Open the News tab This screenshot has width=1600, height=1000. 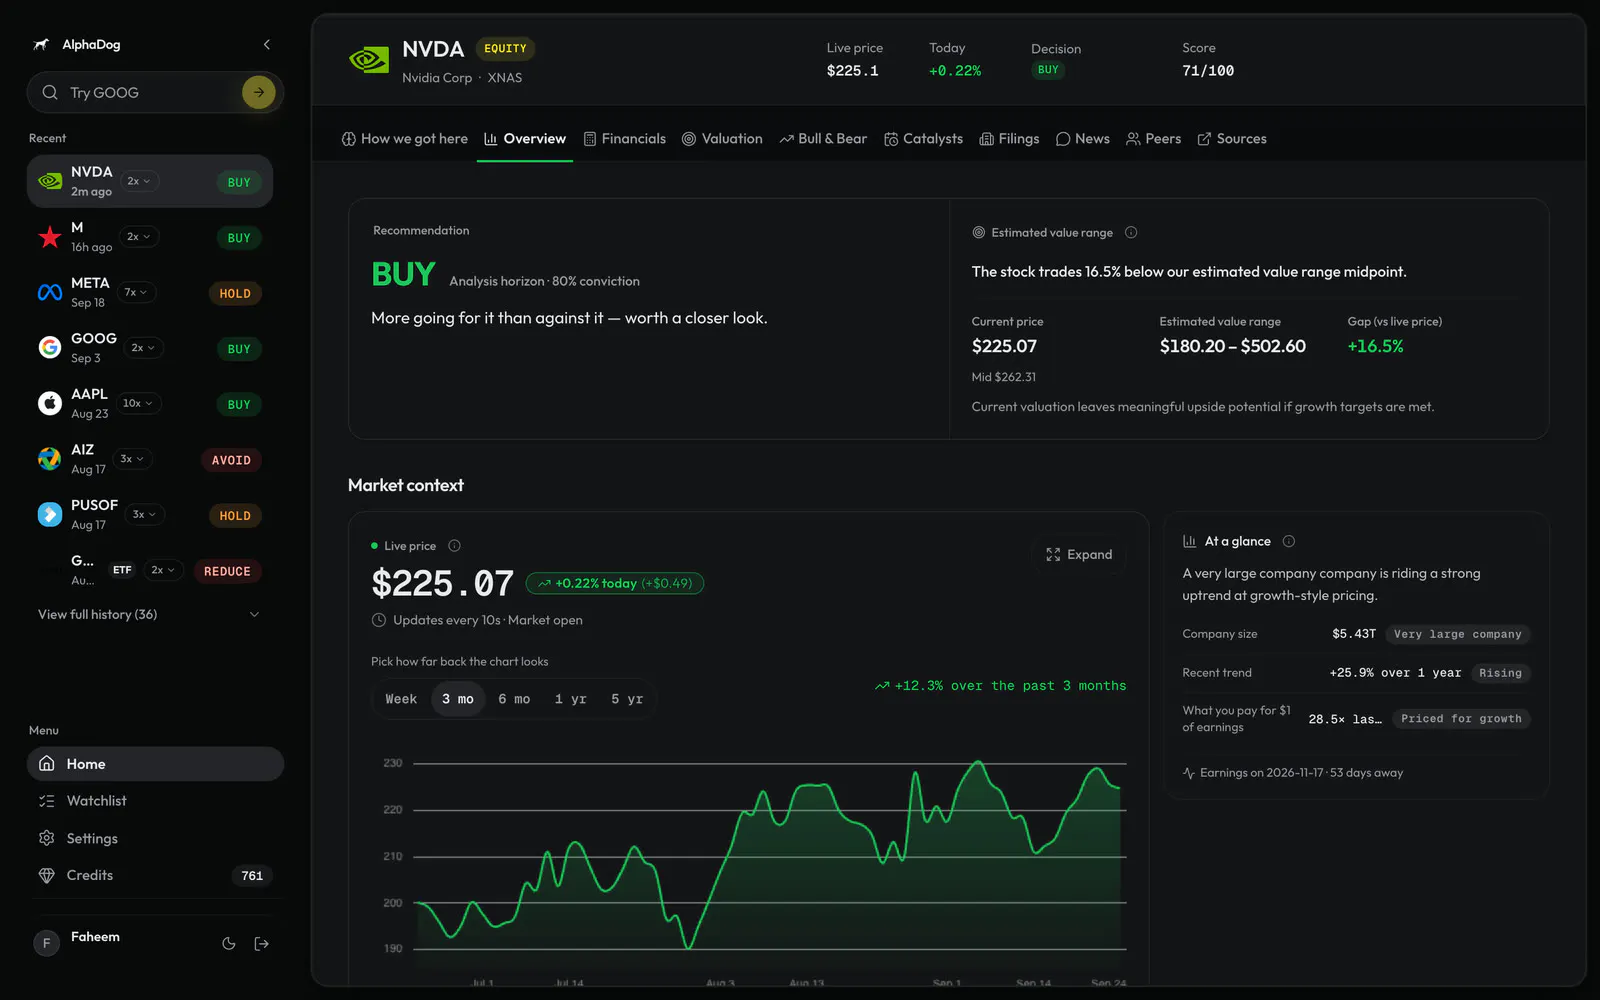[x=1083, y=139]
